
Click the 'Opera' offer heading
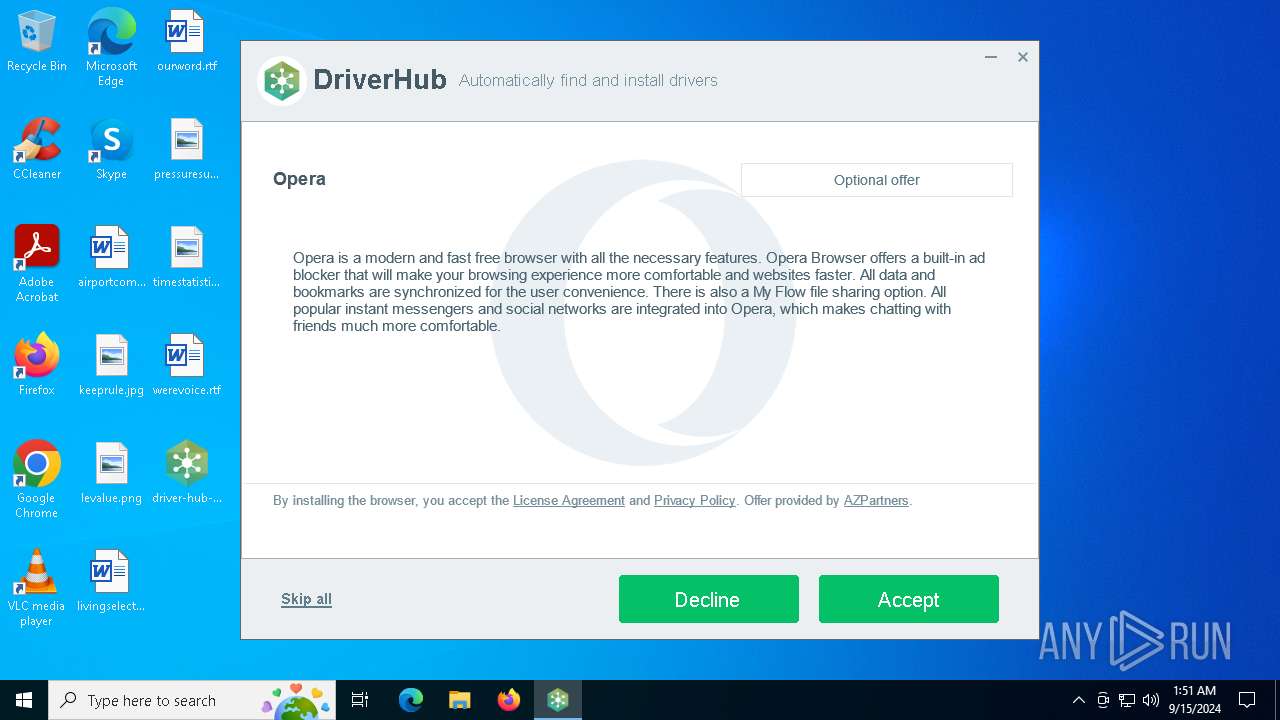coord(299,179)
